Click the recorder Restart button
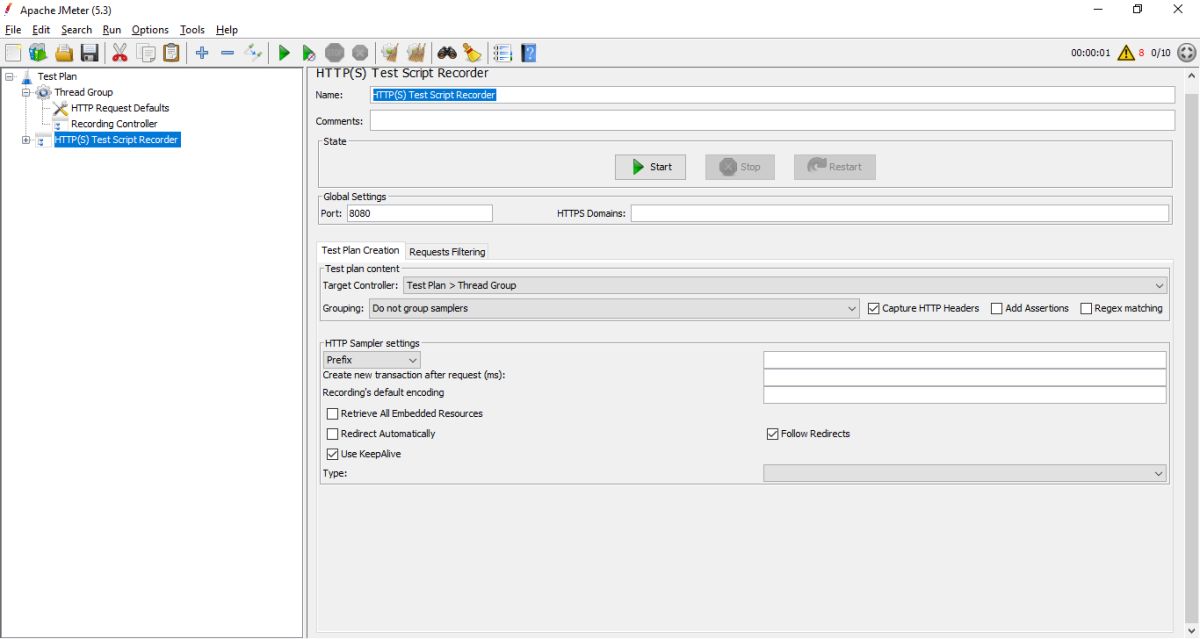This screenshot has width=1200, height=639. point(835,167)
